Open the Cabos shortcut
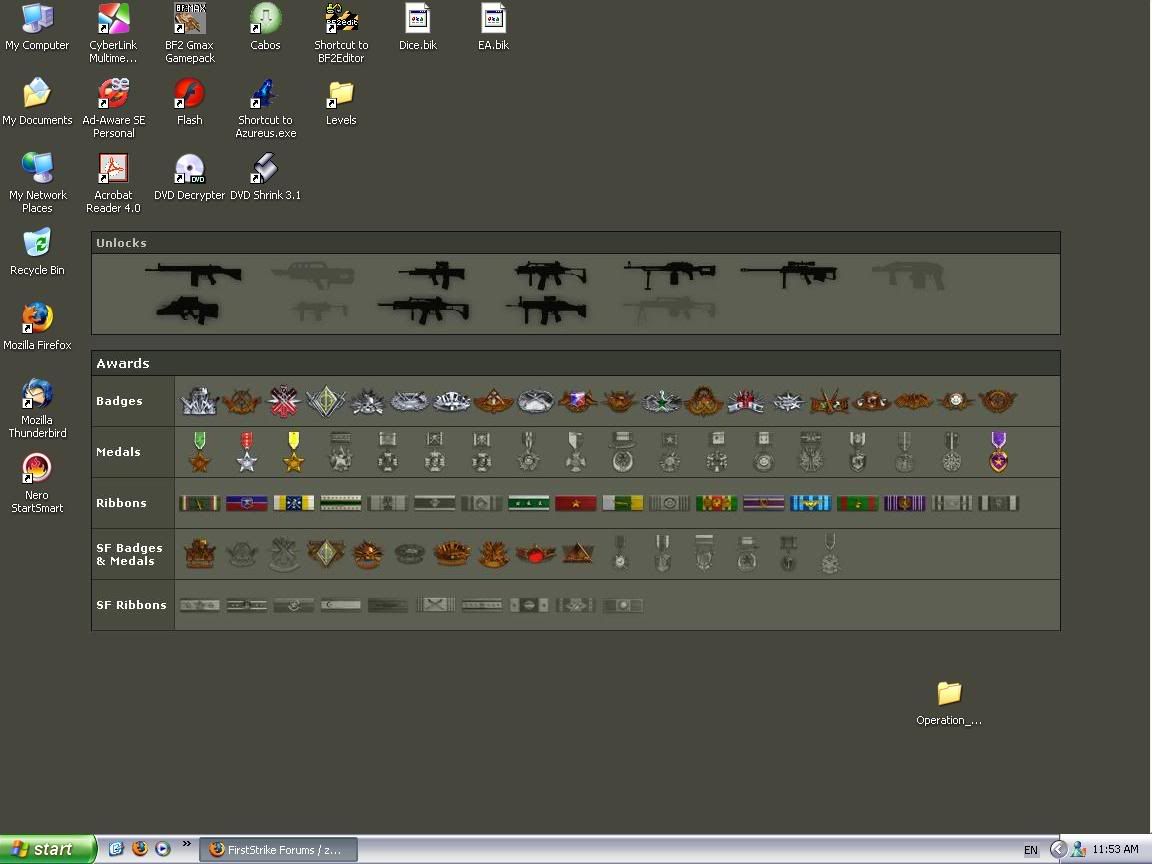Viewport: 1152px width, 864px height. coord(265,28)
